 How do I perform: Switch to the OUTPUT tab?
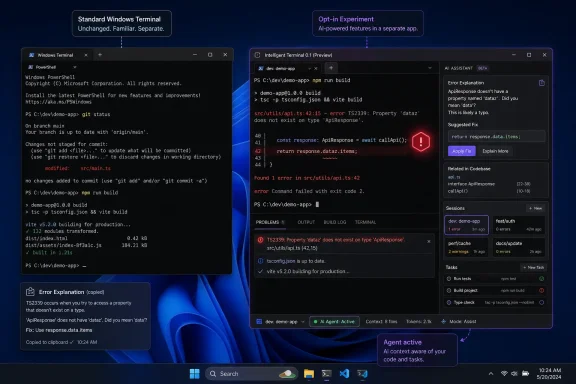click(306, 222)
